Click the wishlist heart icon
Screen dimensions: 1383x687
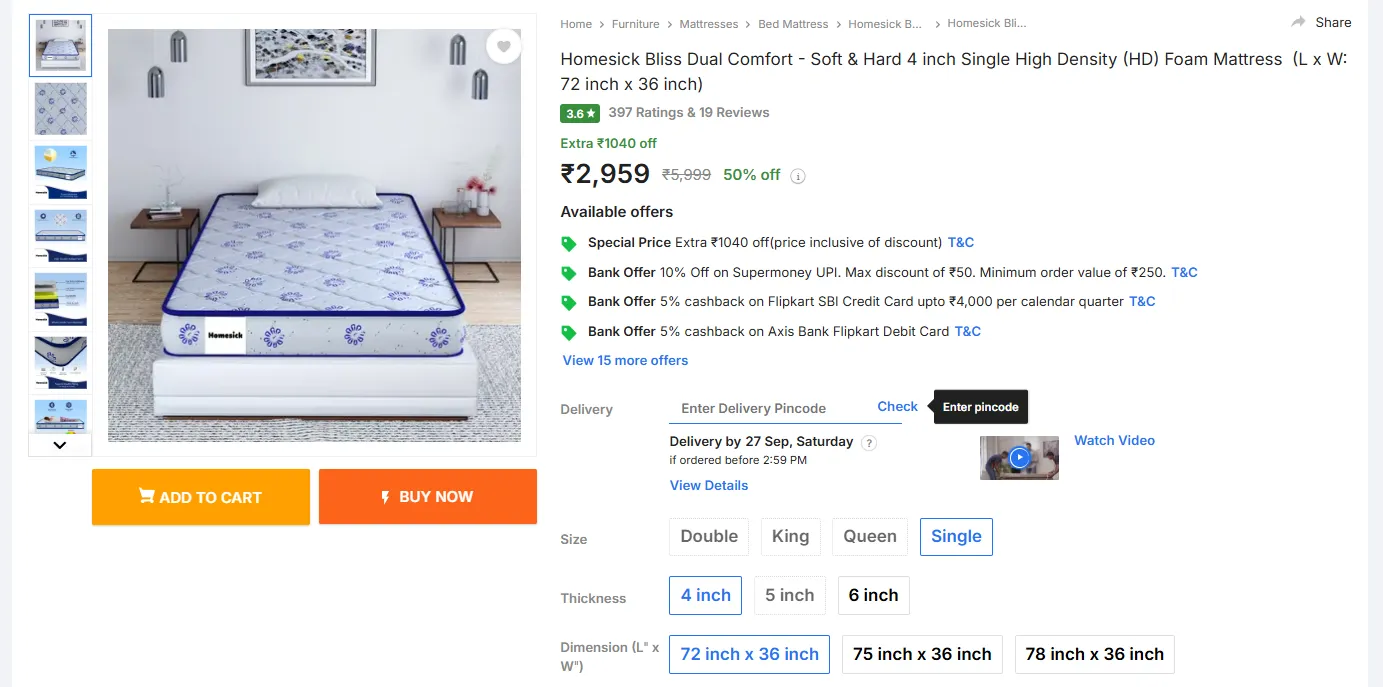(x=504, y=46)
